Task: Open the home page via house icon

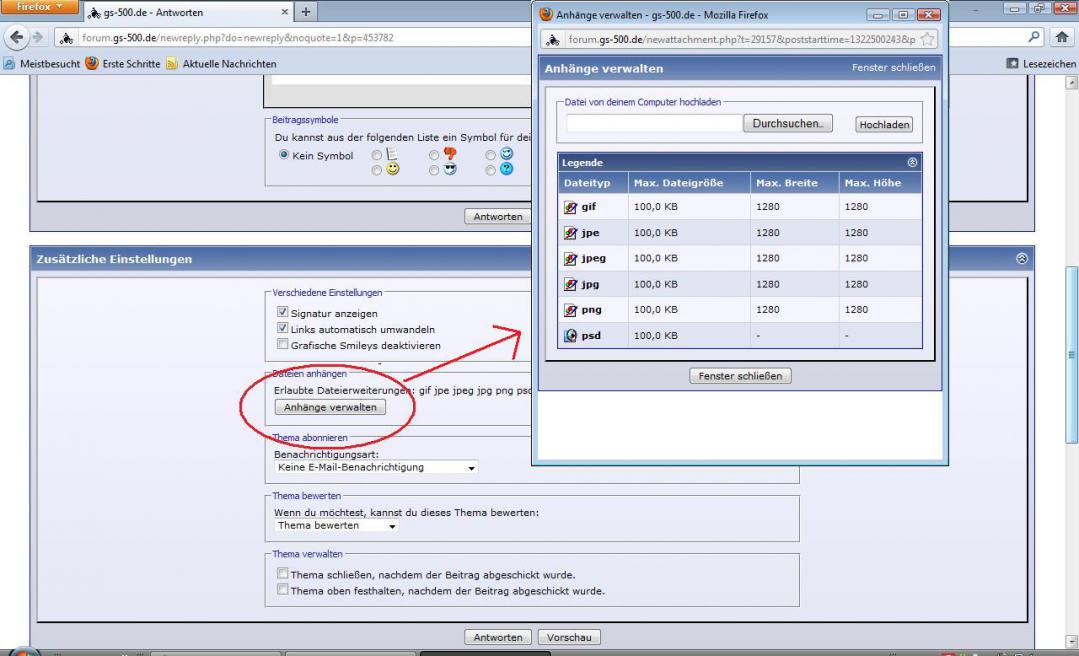Action: click(x=1062, y=38)
